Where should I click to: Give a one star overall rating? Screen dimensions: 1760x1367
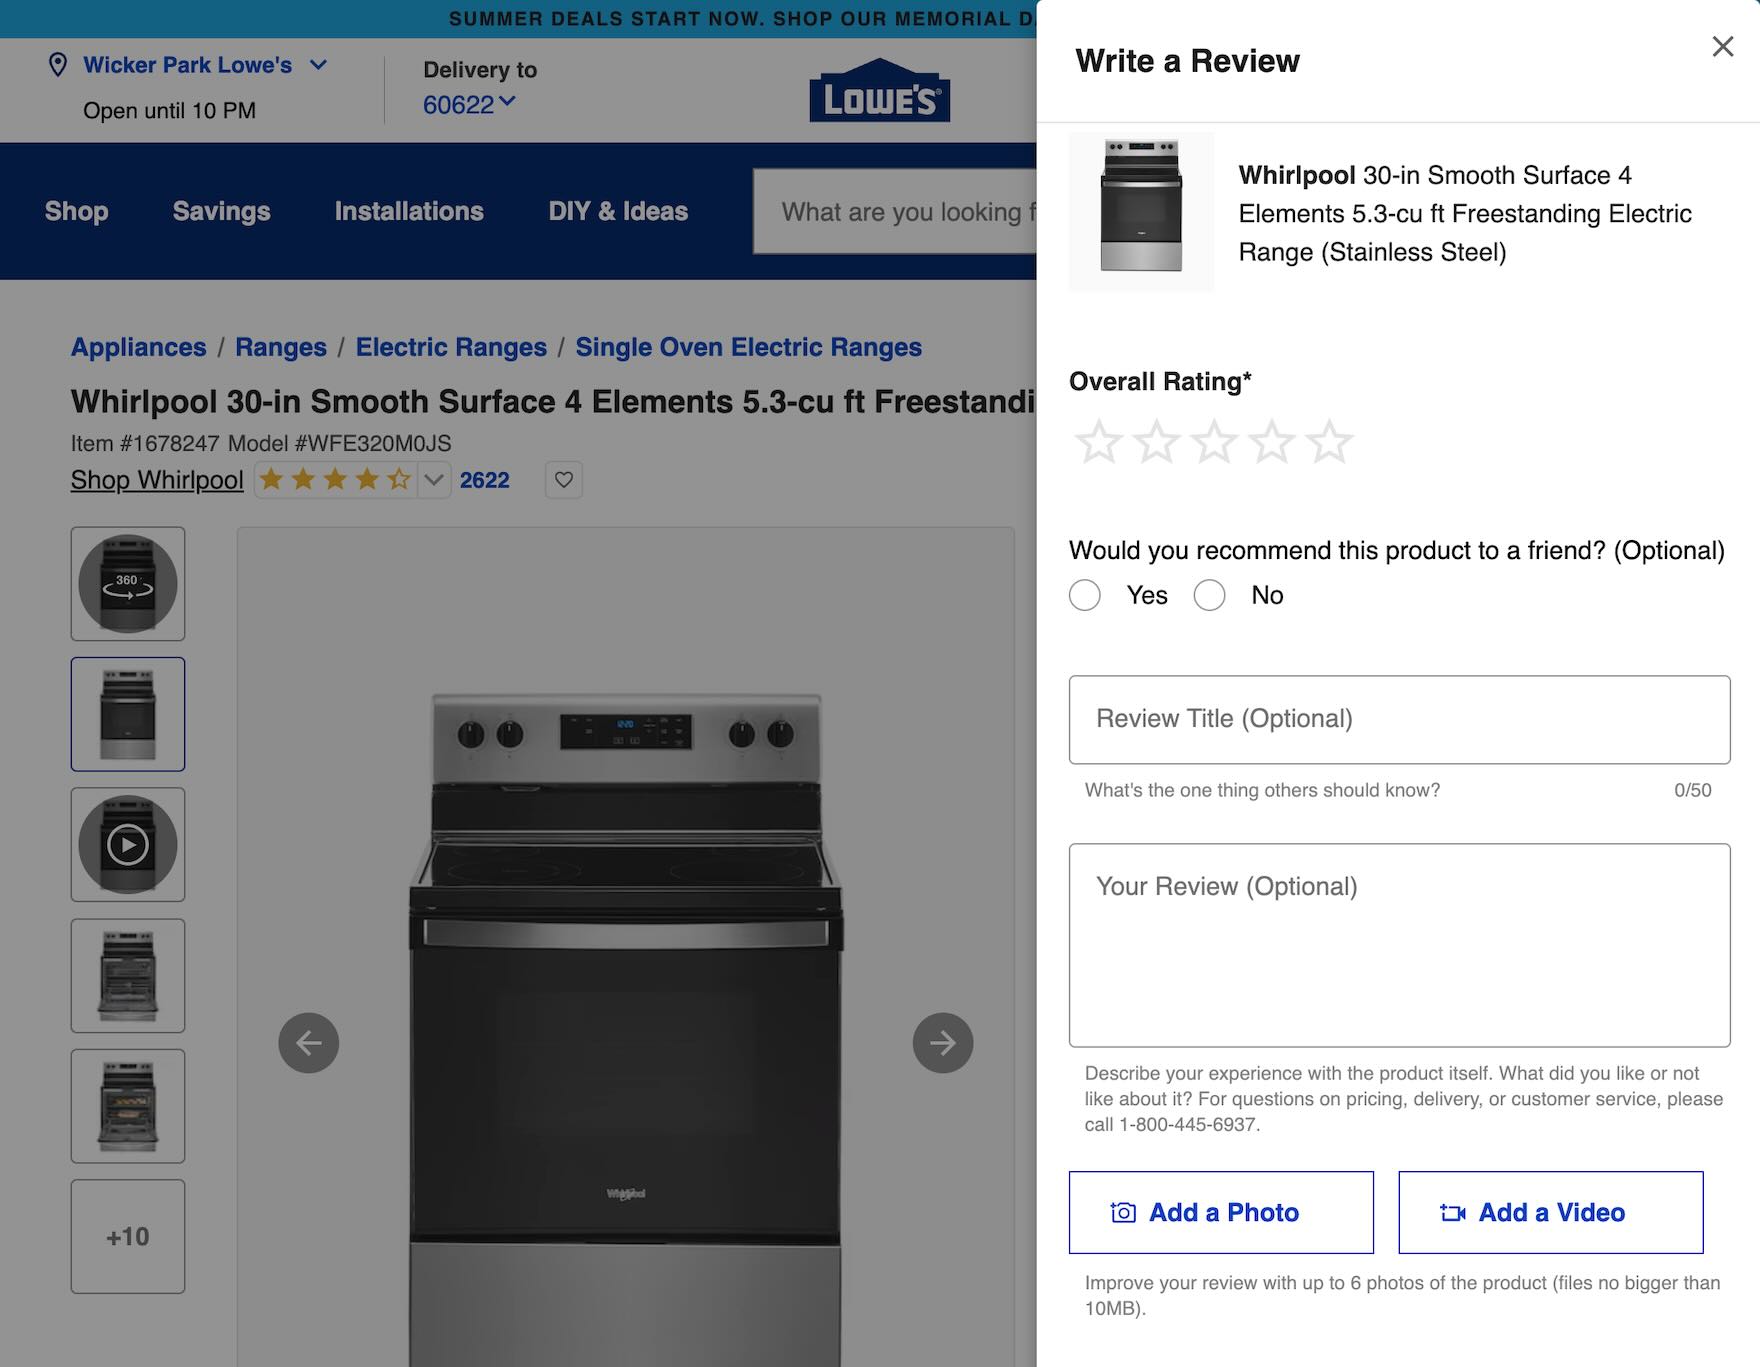[x=1098, y=442]
